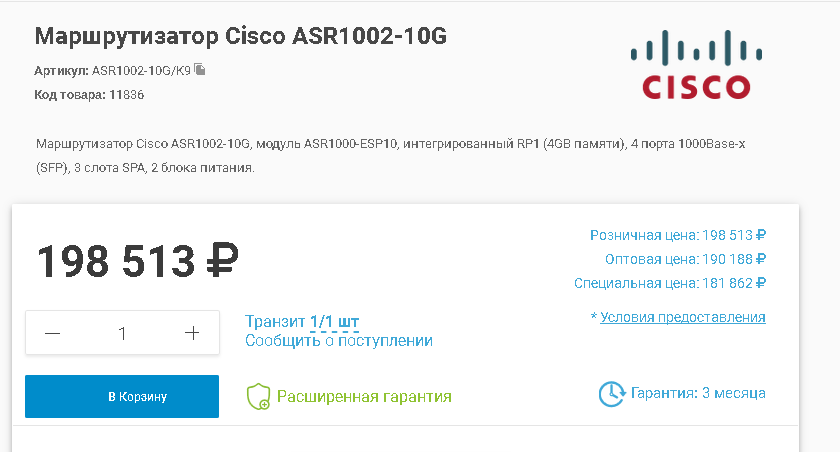Click the green shield extended warranty icon

[x=258, y=397]
